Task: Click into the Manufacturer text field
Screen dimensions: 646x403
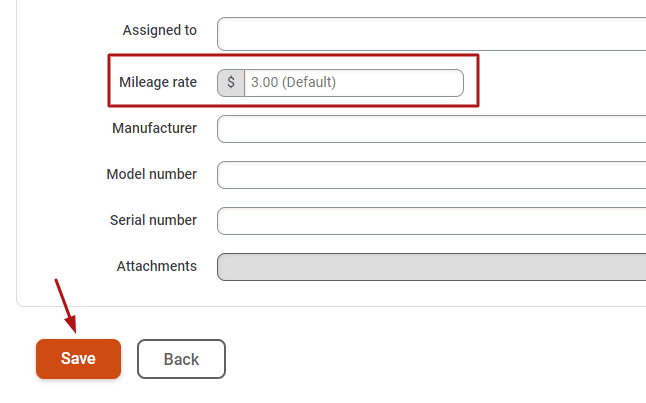Action: click(431, 129)
